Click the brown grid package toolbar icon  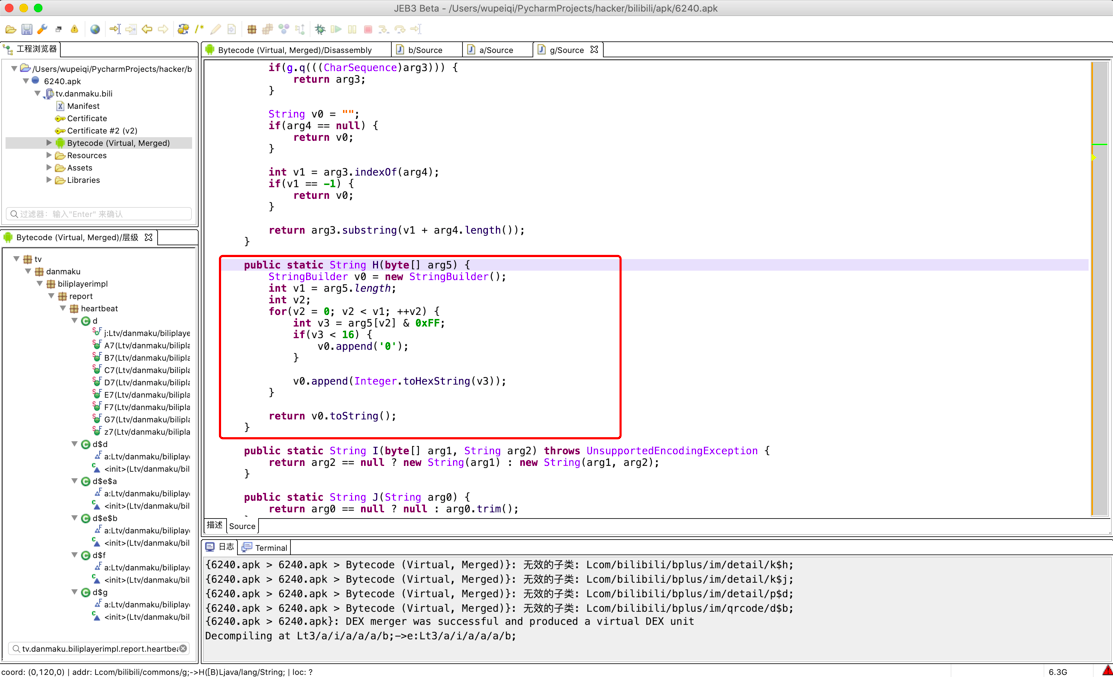[251, 29]
